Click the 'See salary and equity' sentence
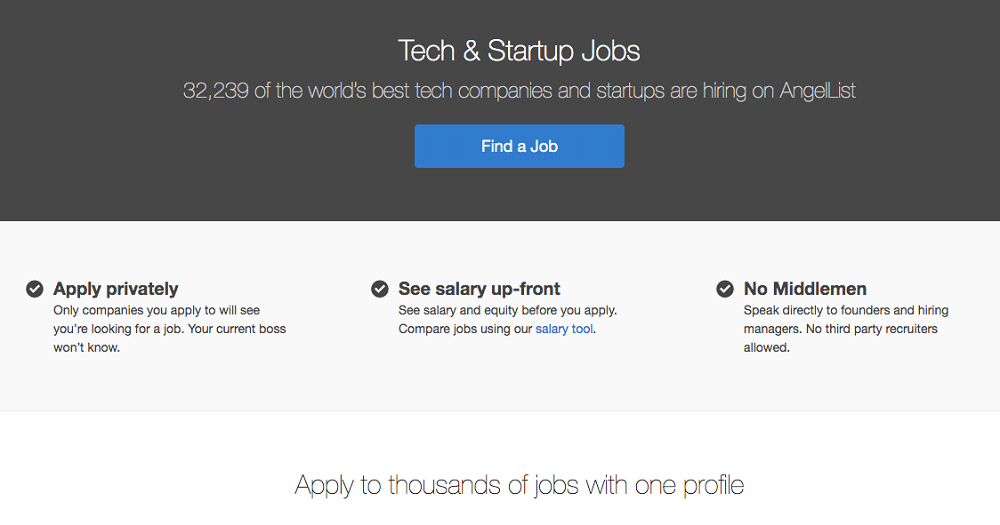Image resolution: width=1000 pixels, height=525 pixels. pyautogui.click(x=507, y=310)
